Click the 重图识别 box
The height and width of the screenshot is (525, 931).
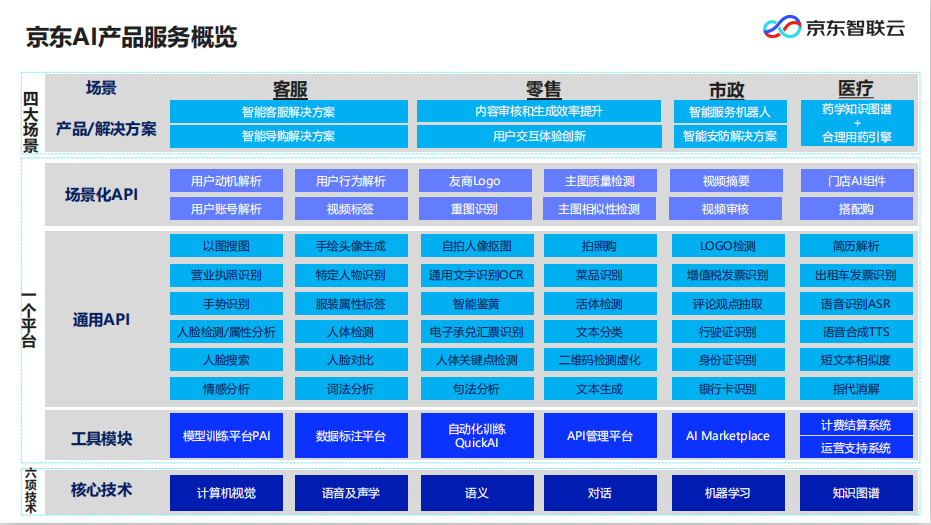coord(475,208)
